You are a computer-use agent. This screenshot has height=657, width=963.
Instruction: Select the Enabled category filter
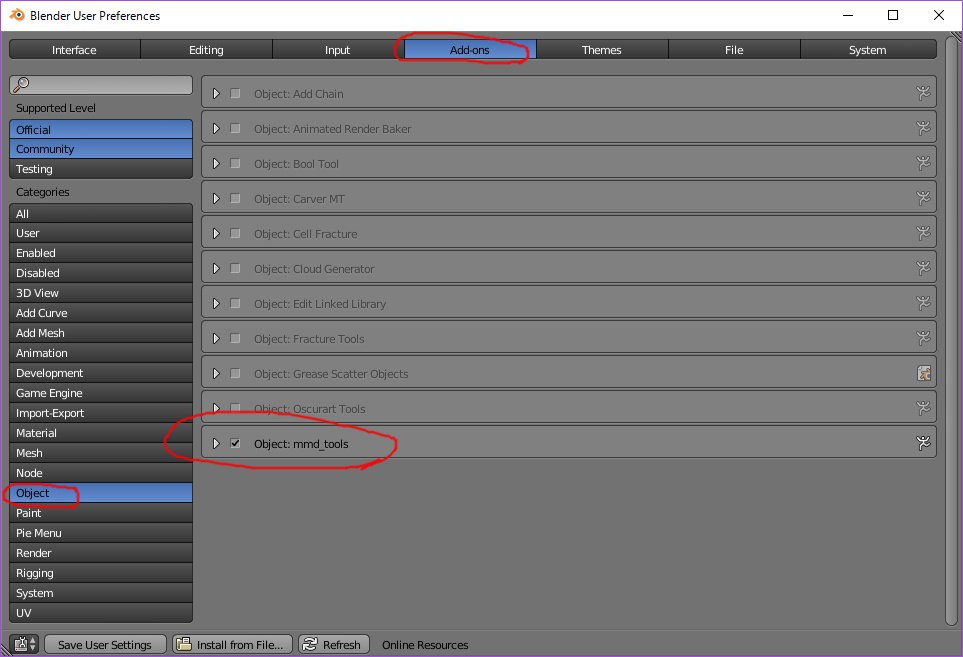[x=101, y=253]
